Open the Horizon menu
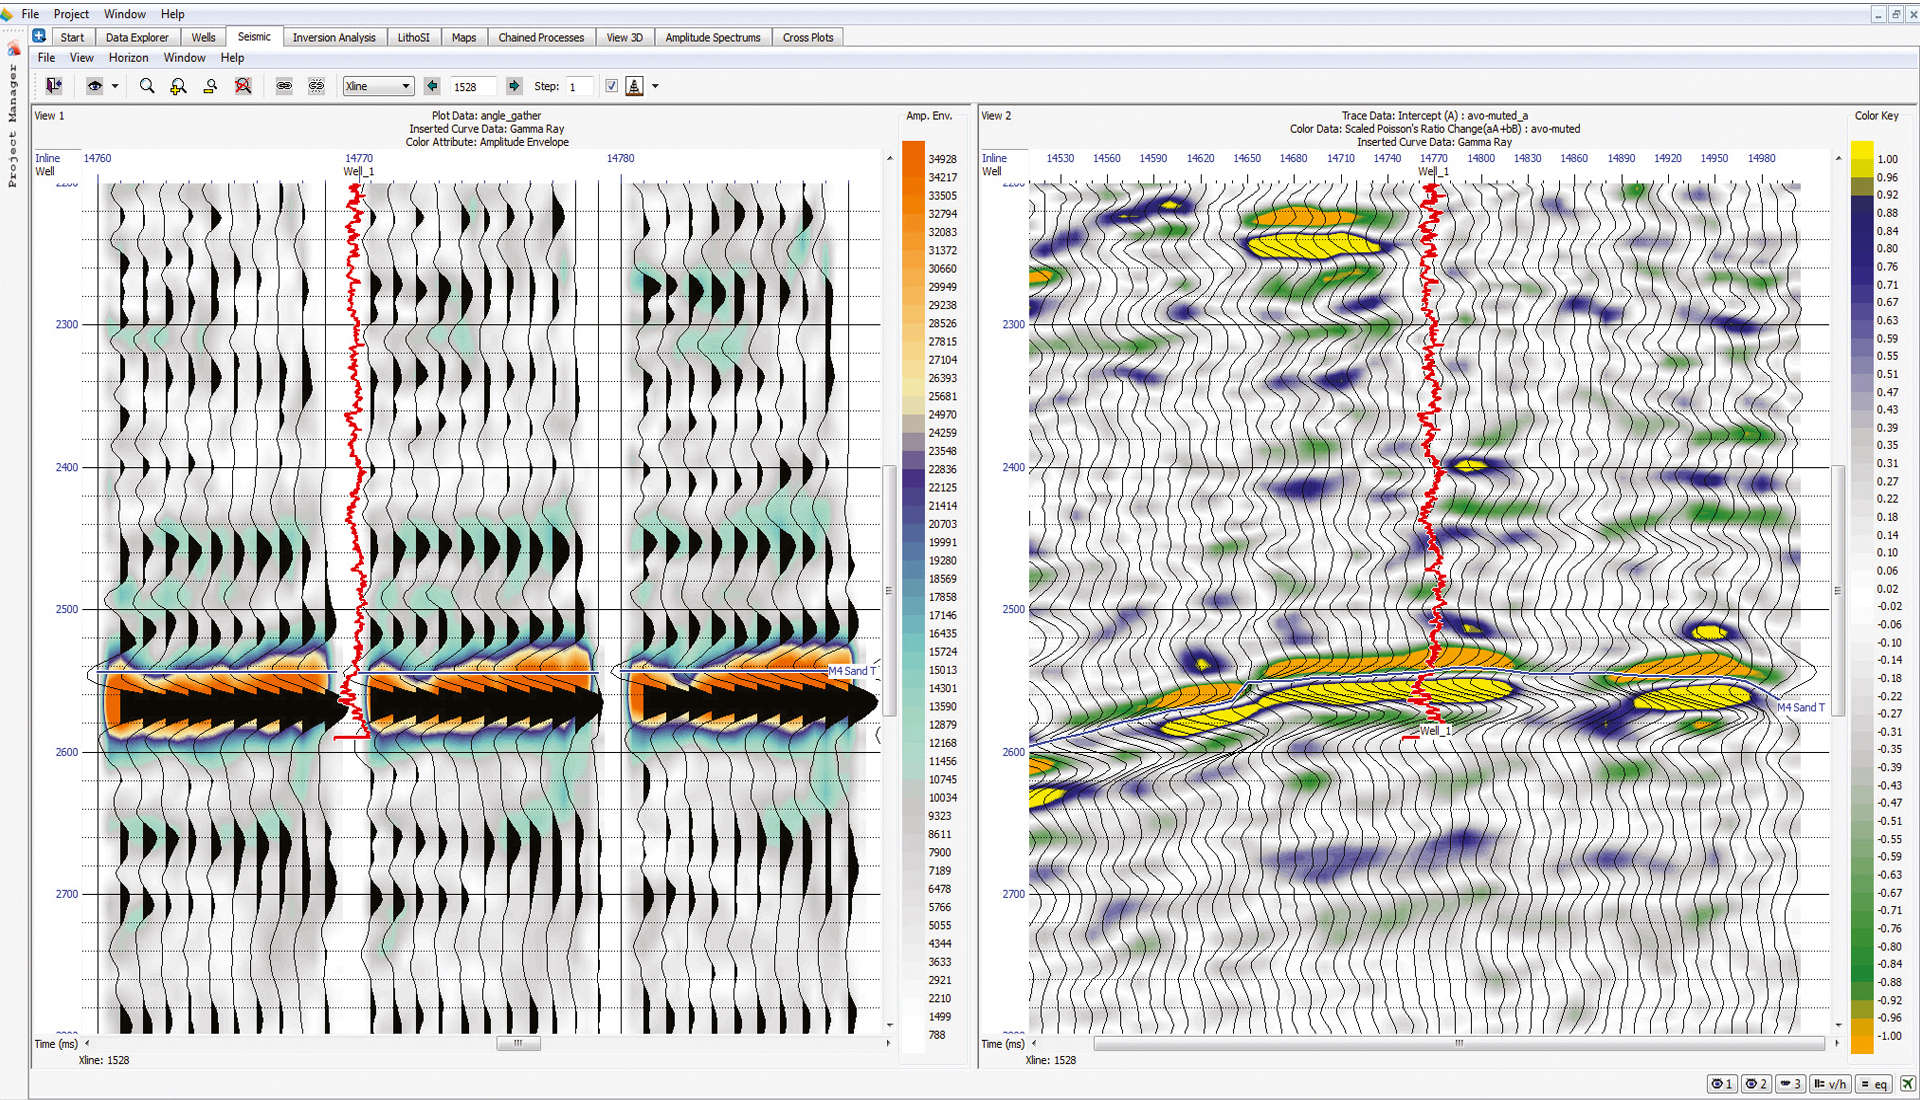The height and width of the screenshot is (1100, 1920). 128,57
